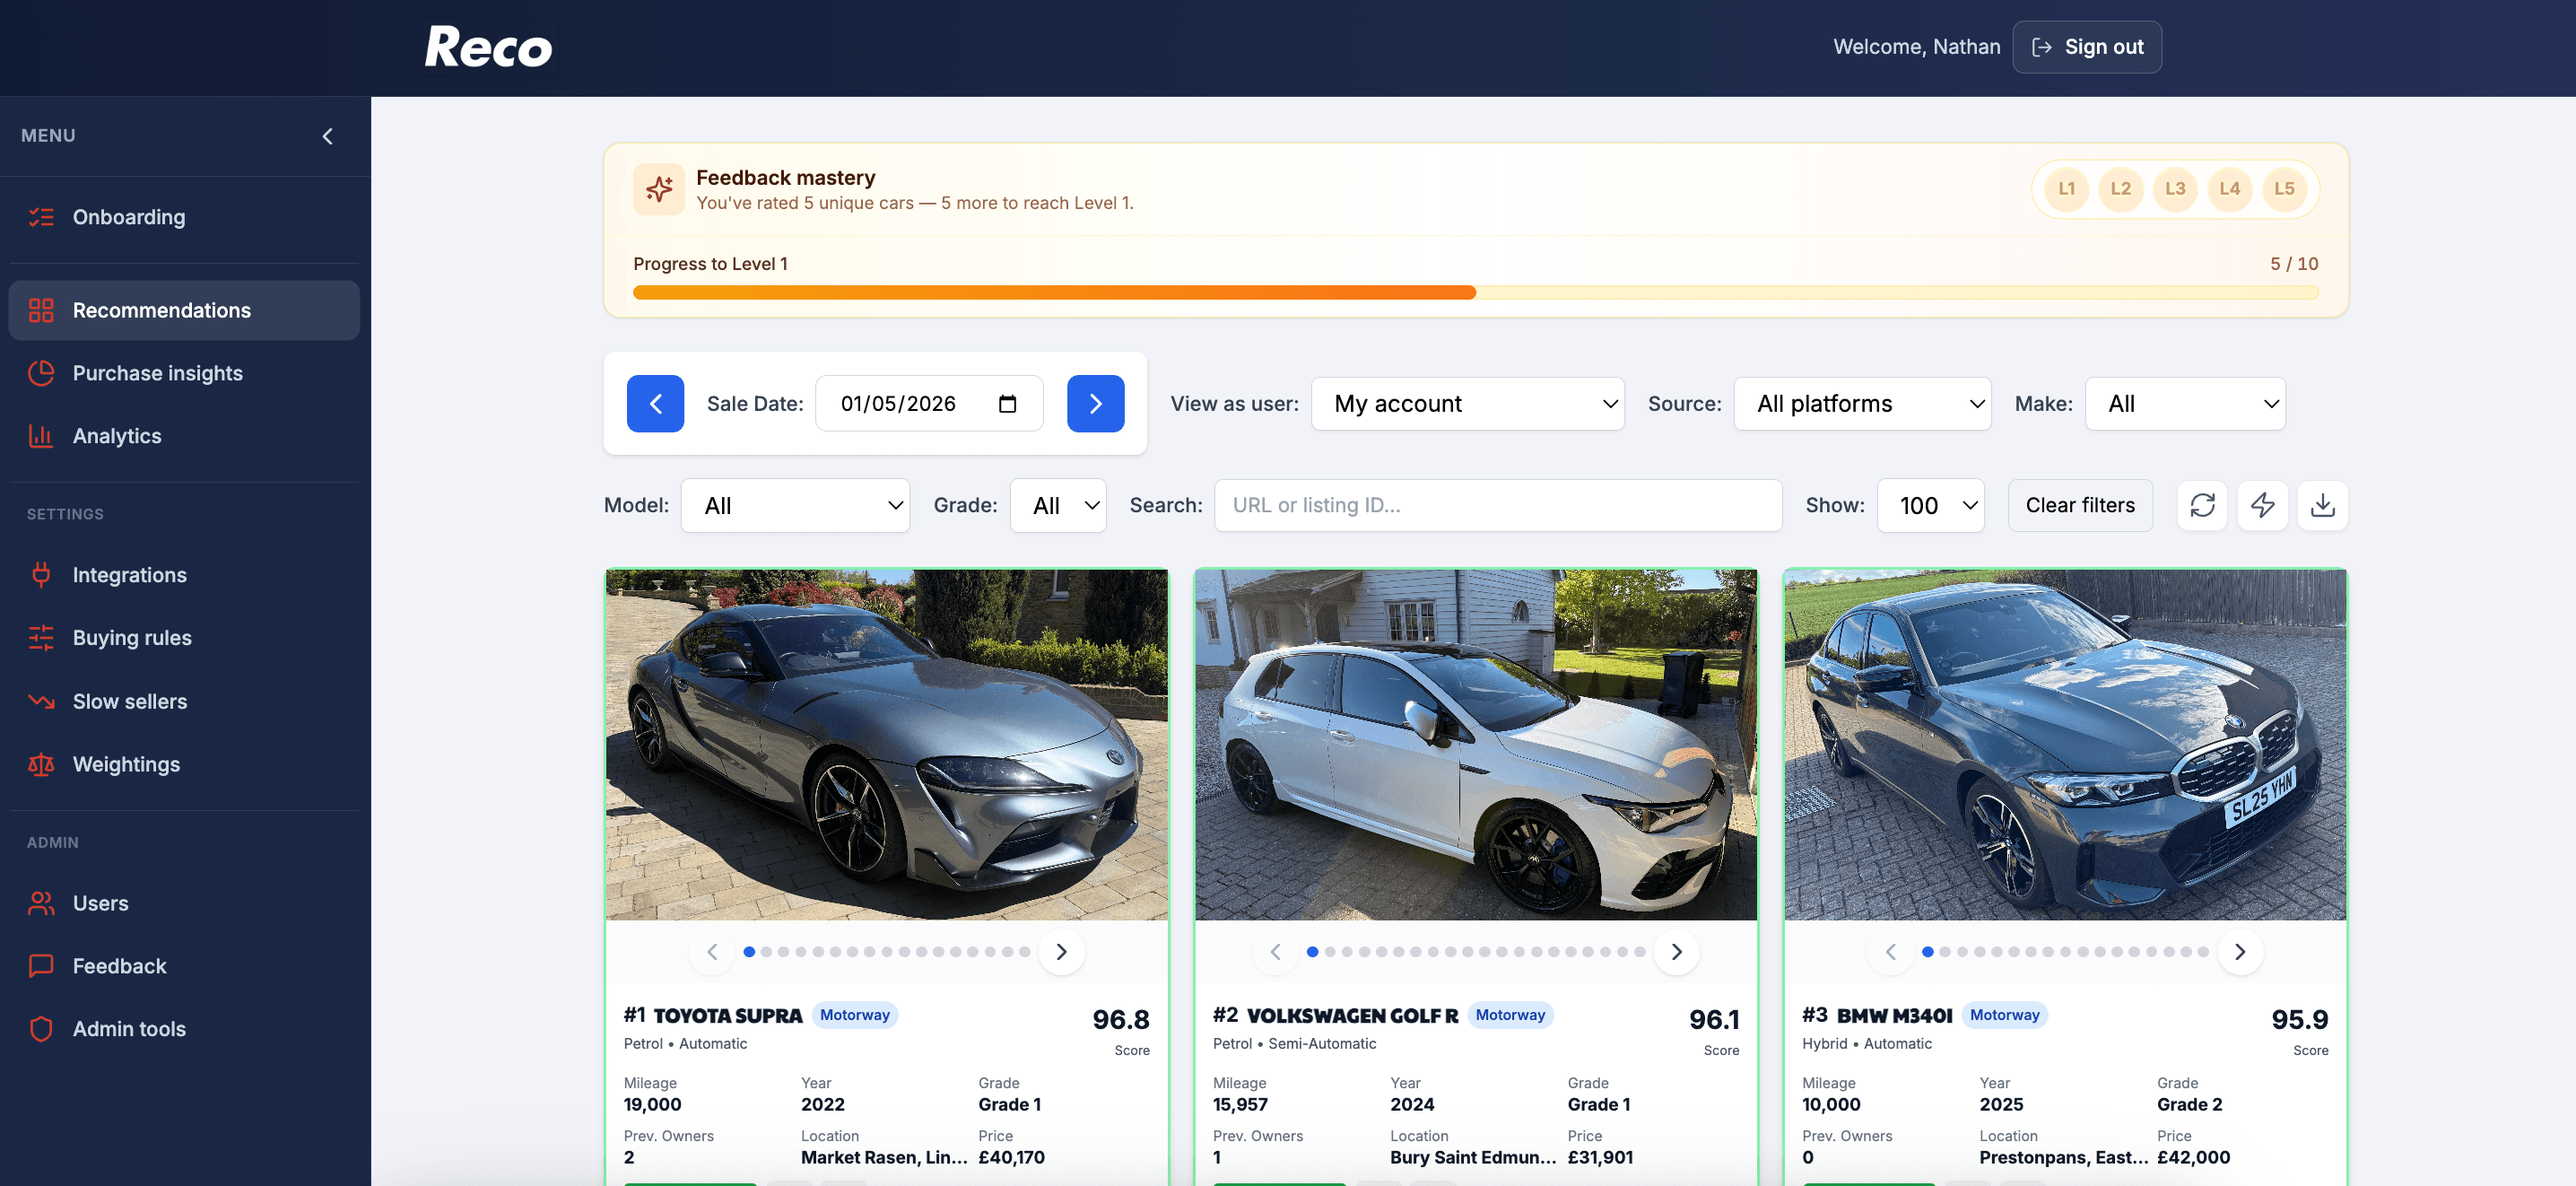Show next photo of BMW M340i

coord(2240,952)
